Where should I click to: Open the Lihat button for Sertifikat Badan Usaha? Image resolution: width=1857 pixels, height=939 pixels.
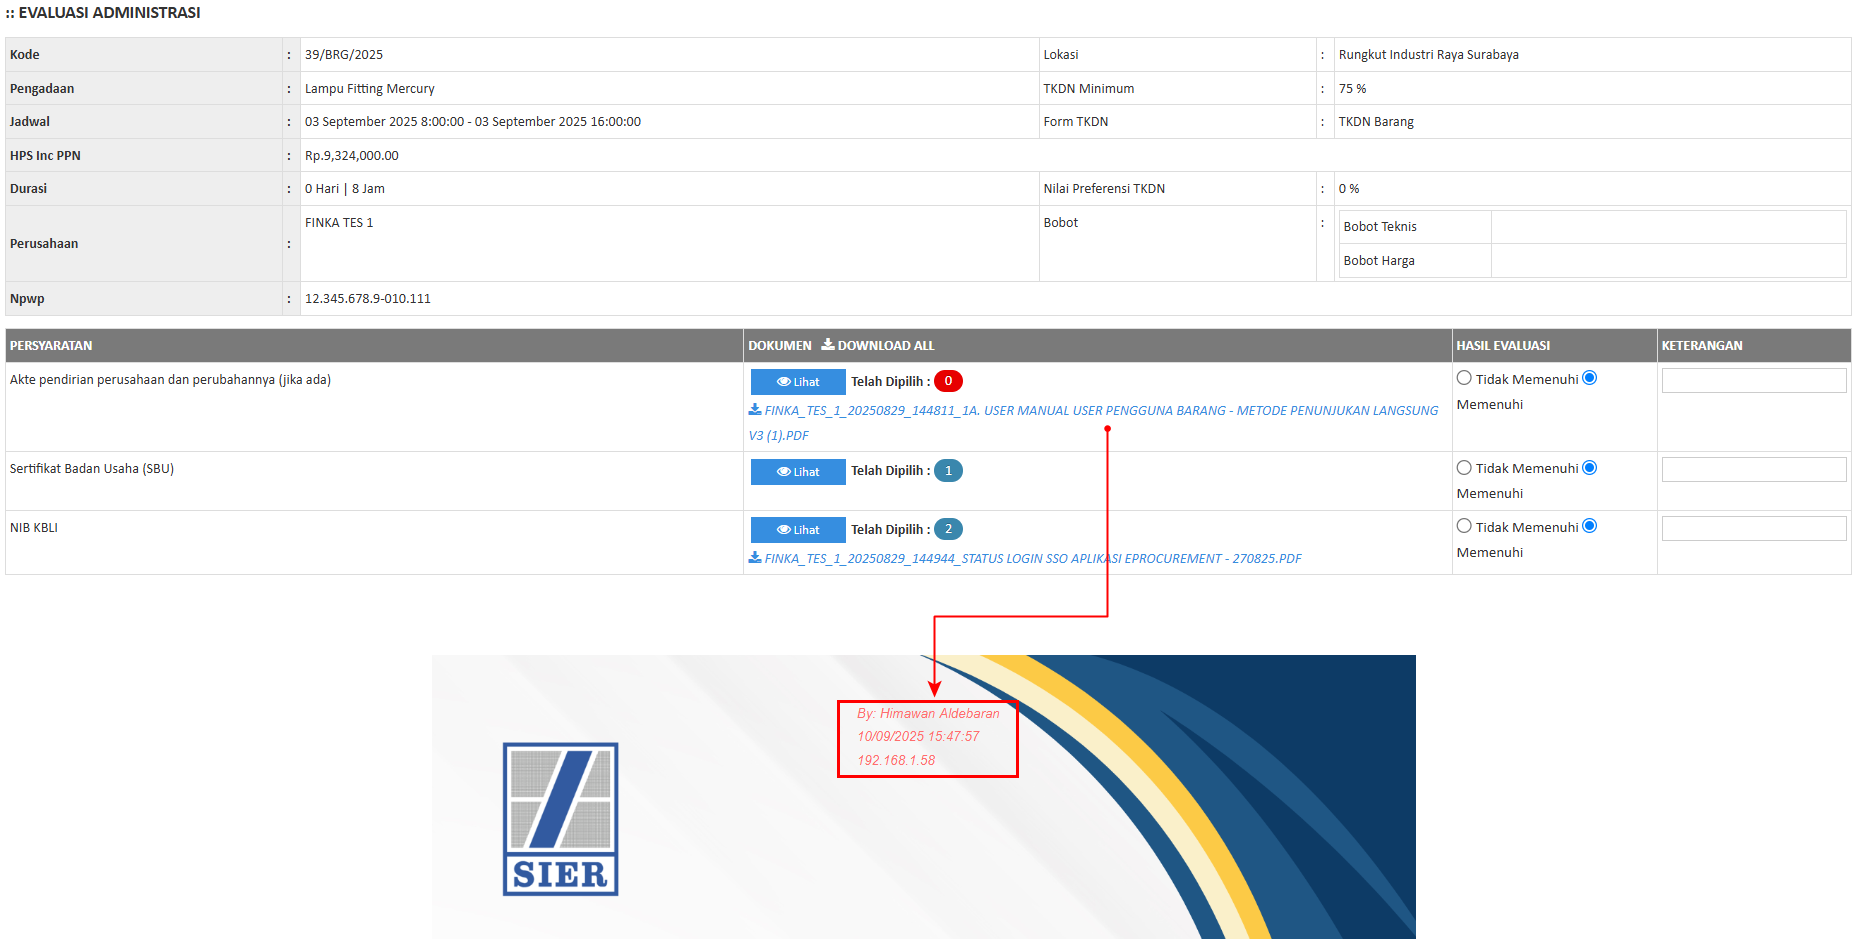798,471
